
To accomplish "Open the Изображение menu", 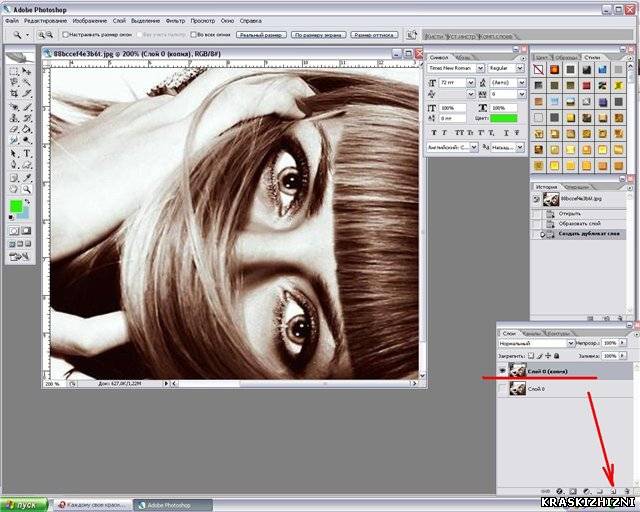I will click(90, 21).
